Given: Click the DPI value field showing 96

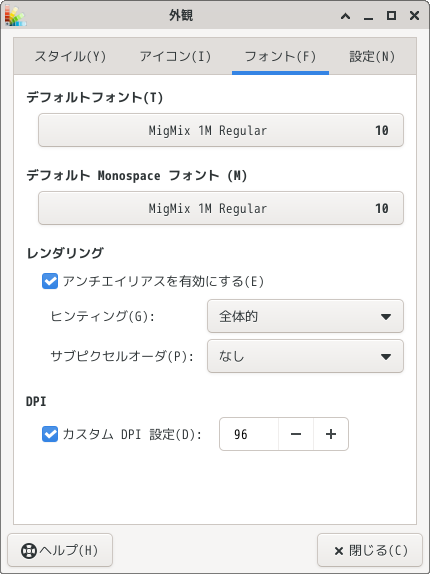Looking at the screenshot, I should 249,434.
